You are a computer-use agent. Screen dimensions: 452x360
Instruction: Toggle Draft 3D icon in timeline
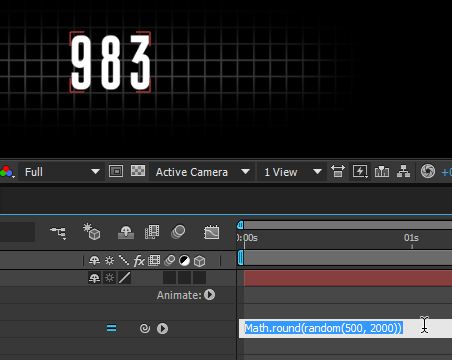pyautogui.click(x=92, y=232)
